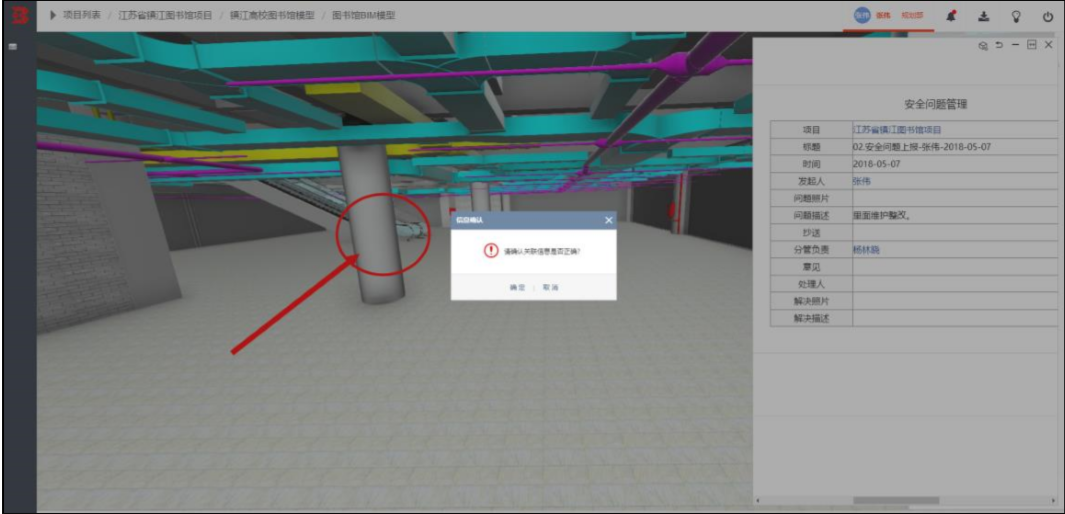The height and width of the screenshot is (514, 1065).
Task: Open the 分管负责 link 杨林晓
Action: pyautogui.click(x=867, y=249)
